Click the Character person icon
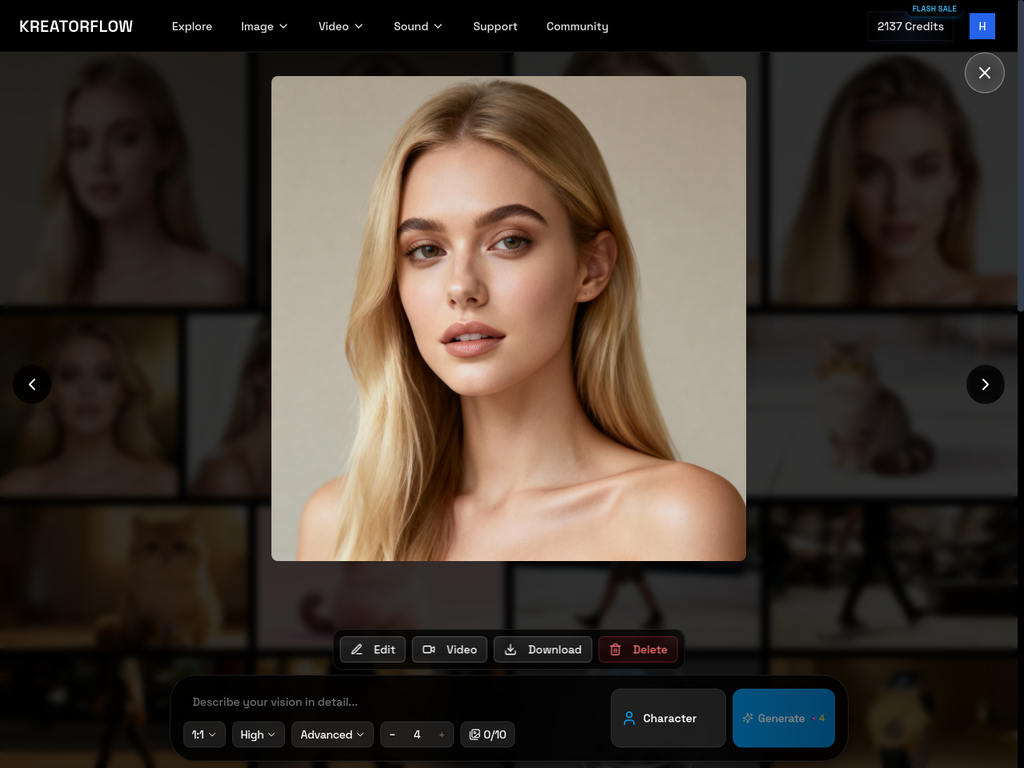 coord(629,718)
